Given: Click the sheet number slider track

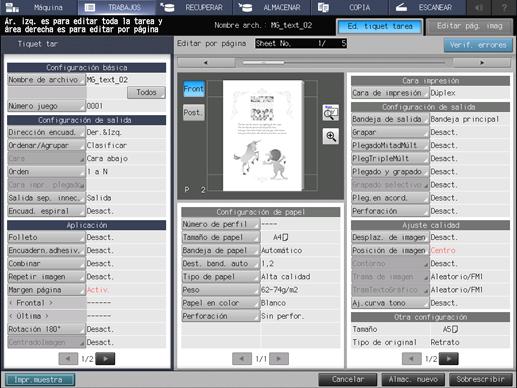Looking at the screenshot, I should 344,63.
